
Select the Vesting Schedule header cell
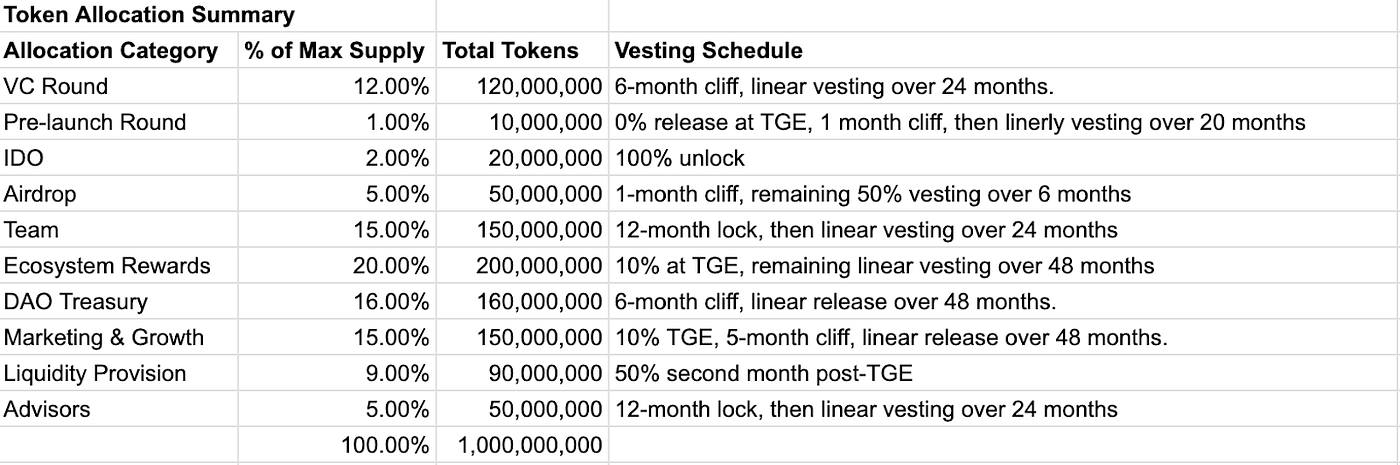1004,50
